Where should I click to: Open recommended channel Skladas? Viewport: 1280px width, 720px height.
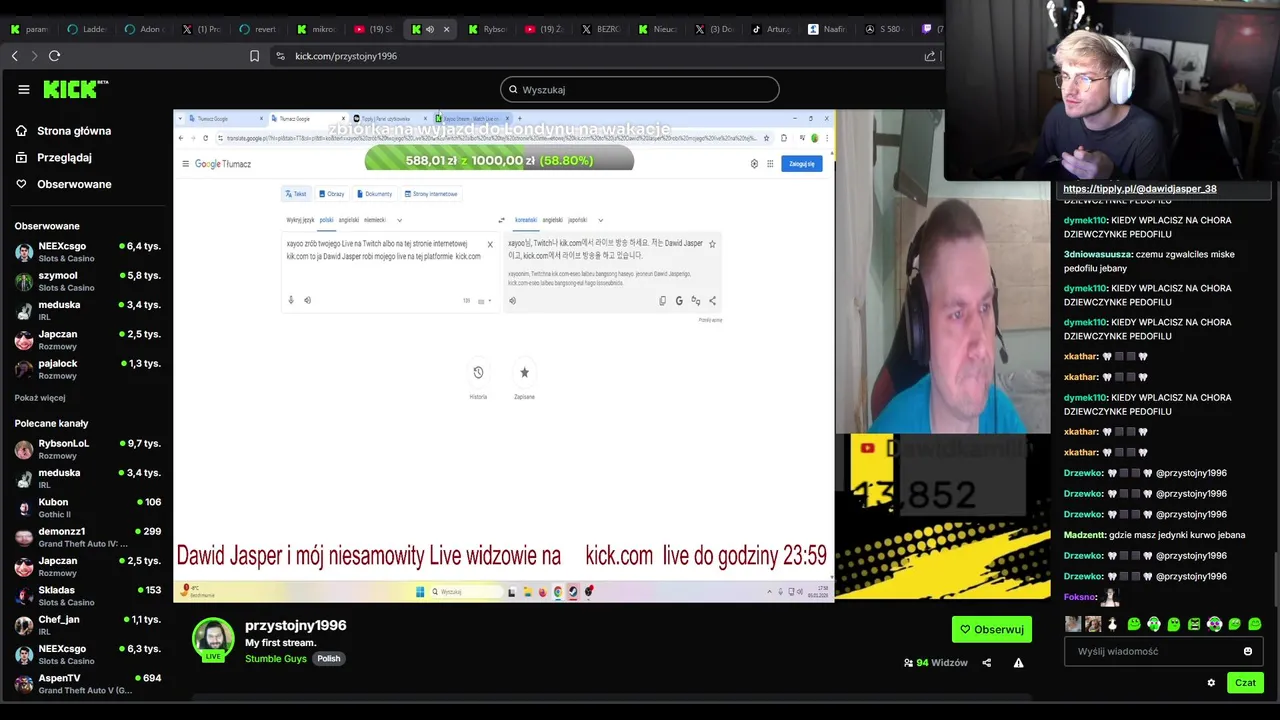(88, 596)
